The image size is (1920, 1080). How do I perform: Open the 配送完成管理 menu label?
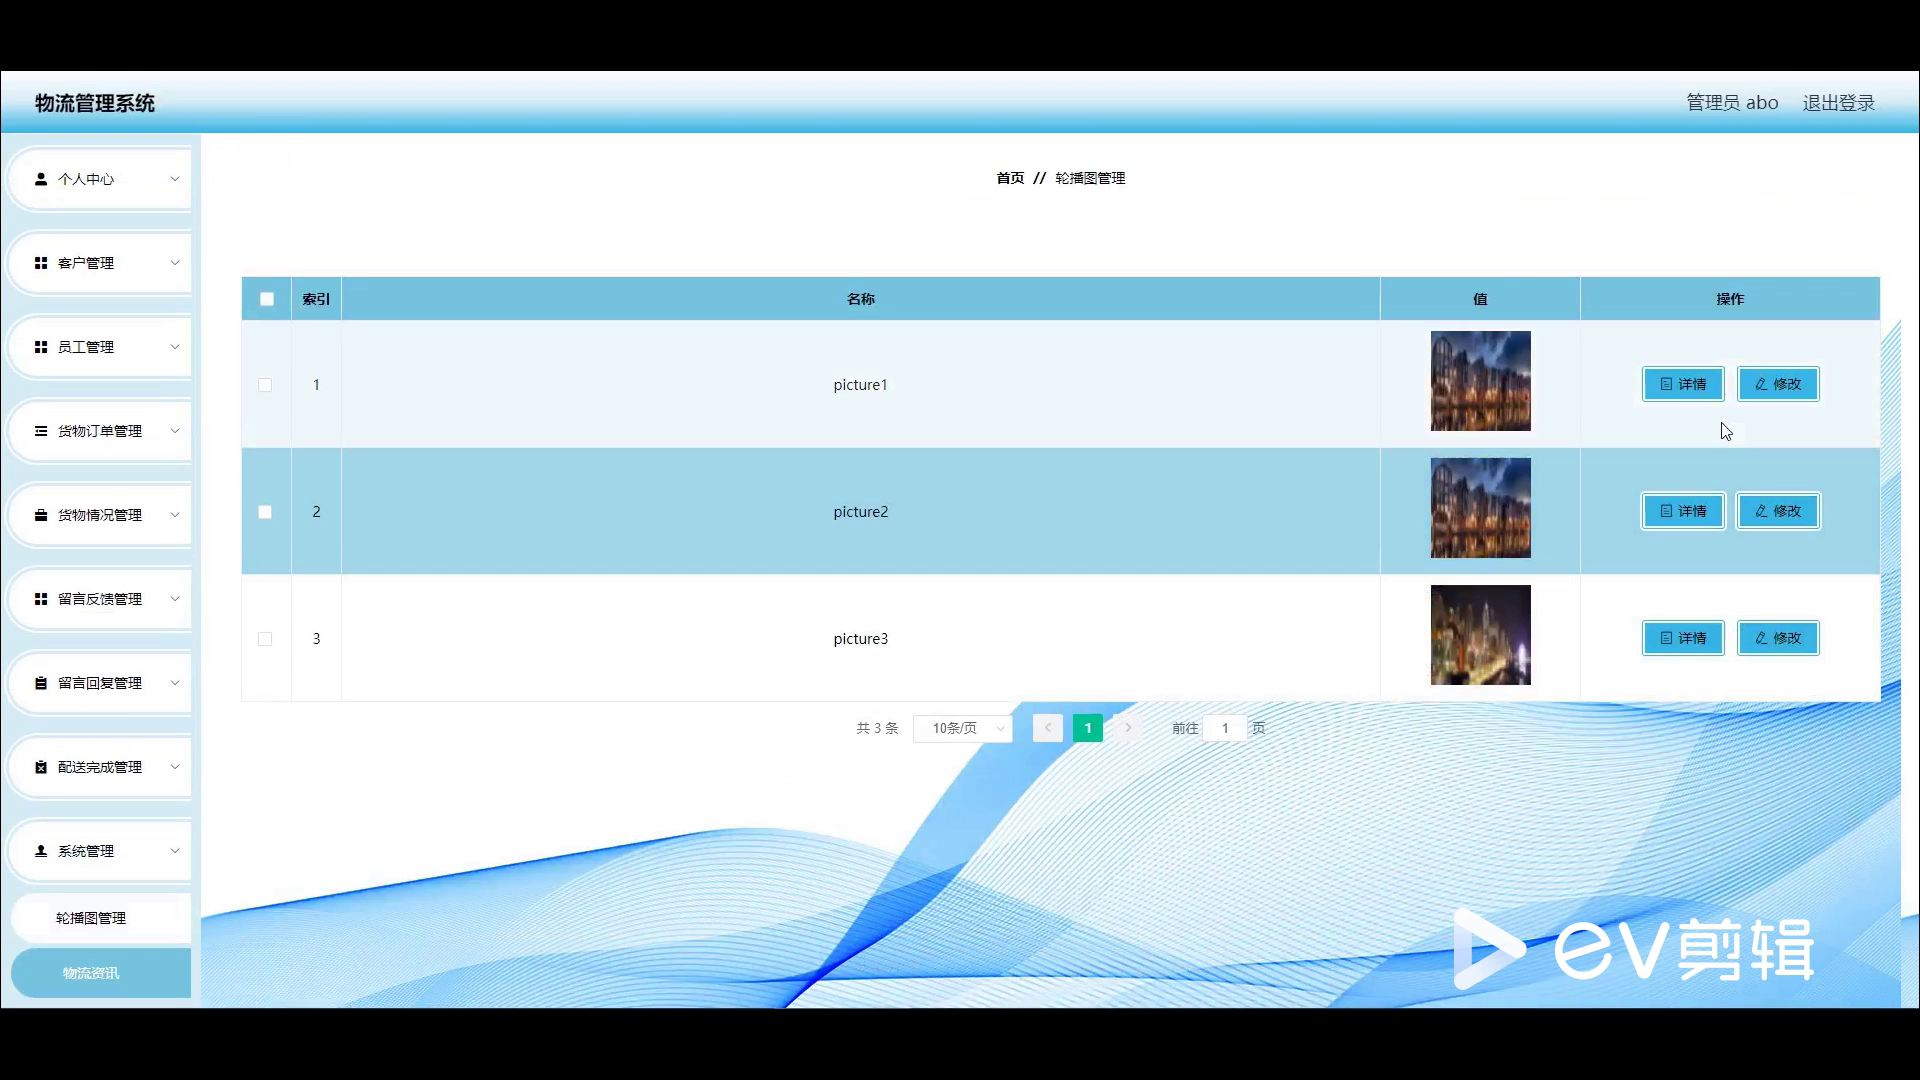click(100, 767)
